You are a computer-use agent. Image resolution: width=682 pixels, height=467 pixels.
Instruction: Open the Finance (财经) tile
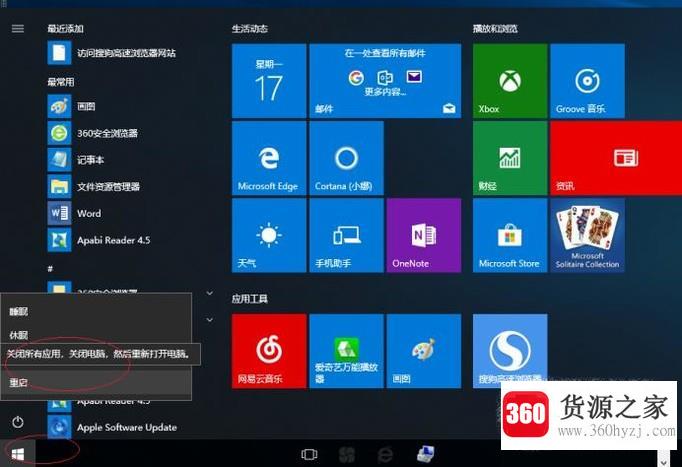pyautogui.click(x=510, y=158)
